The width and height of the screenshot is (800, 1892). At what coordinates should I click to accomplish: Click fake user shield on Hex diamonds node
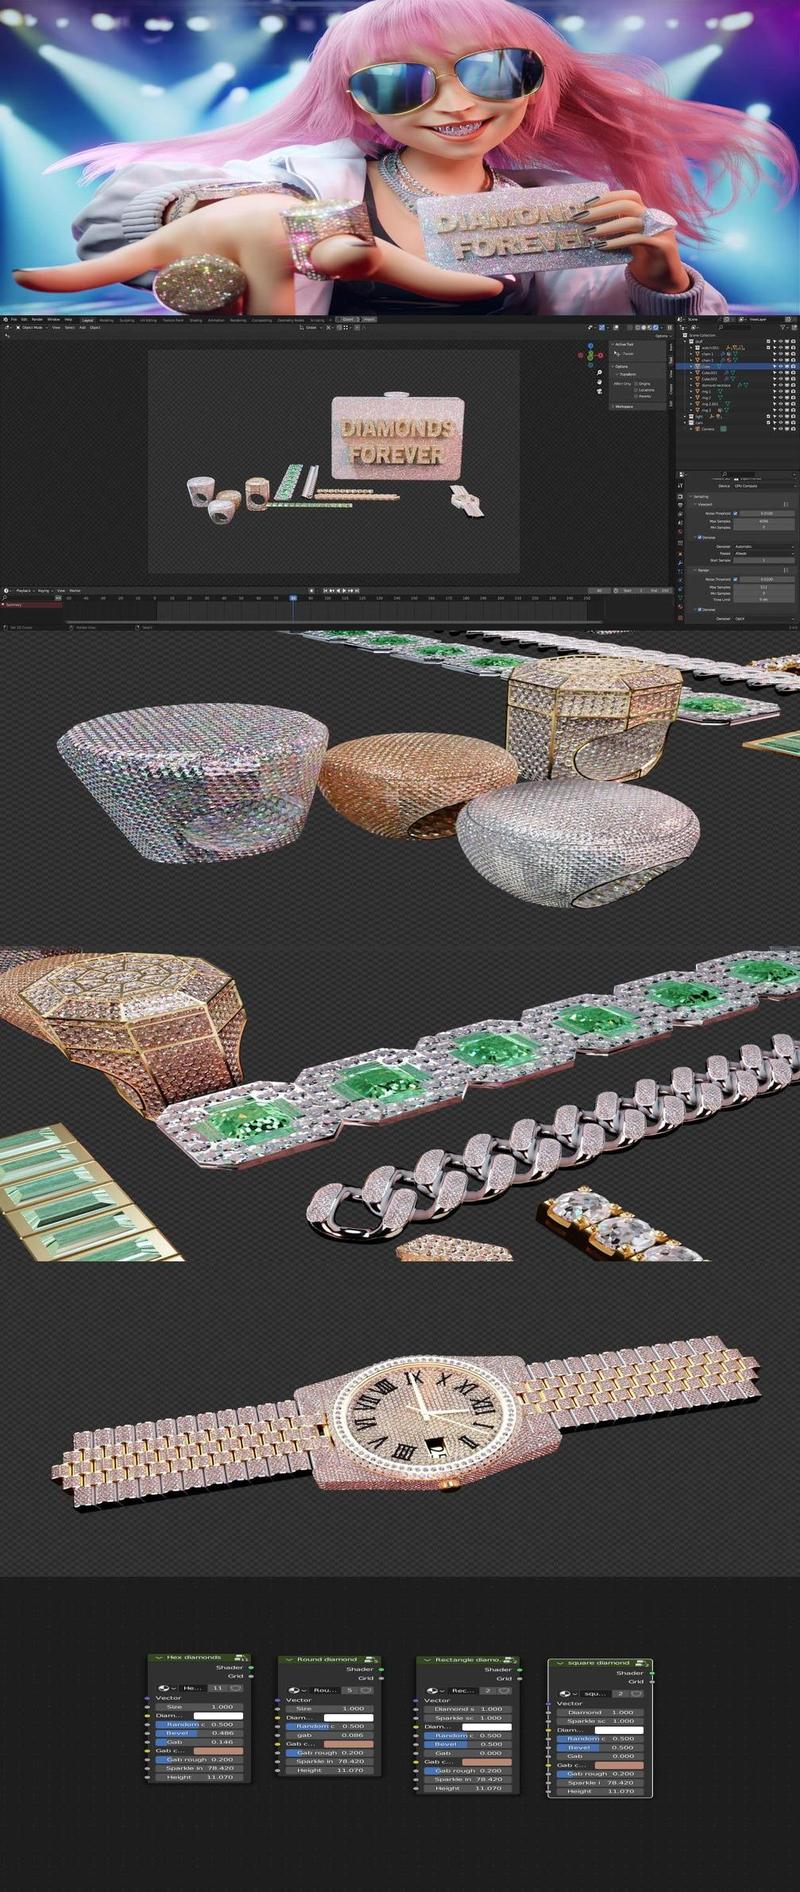(x=236, y=1688)
